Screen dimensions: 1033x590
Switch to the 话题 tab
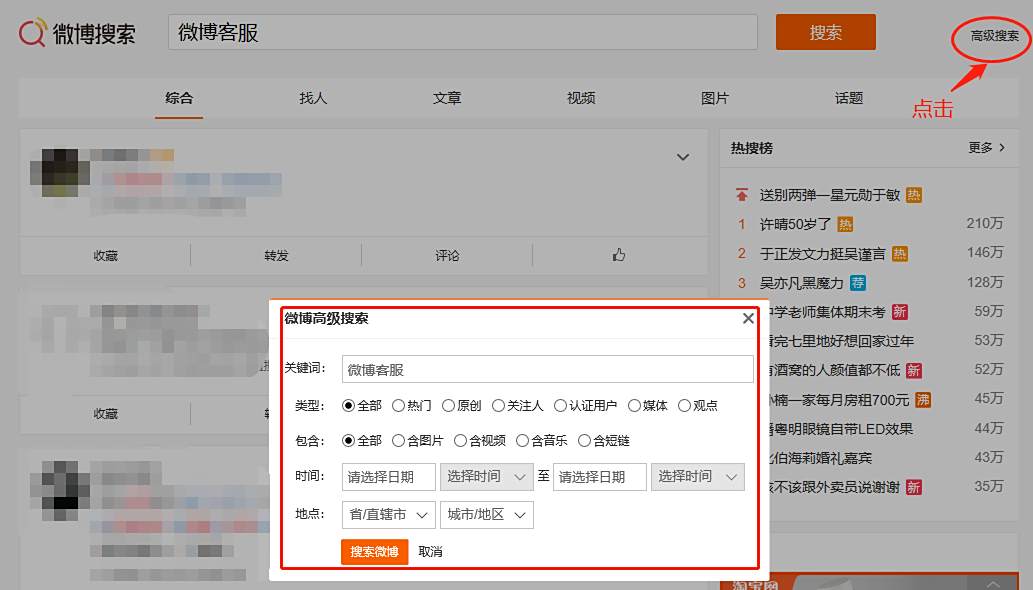click(849, 99)
